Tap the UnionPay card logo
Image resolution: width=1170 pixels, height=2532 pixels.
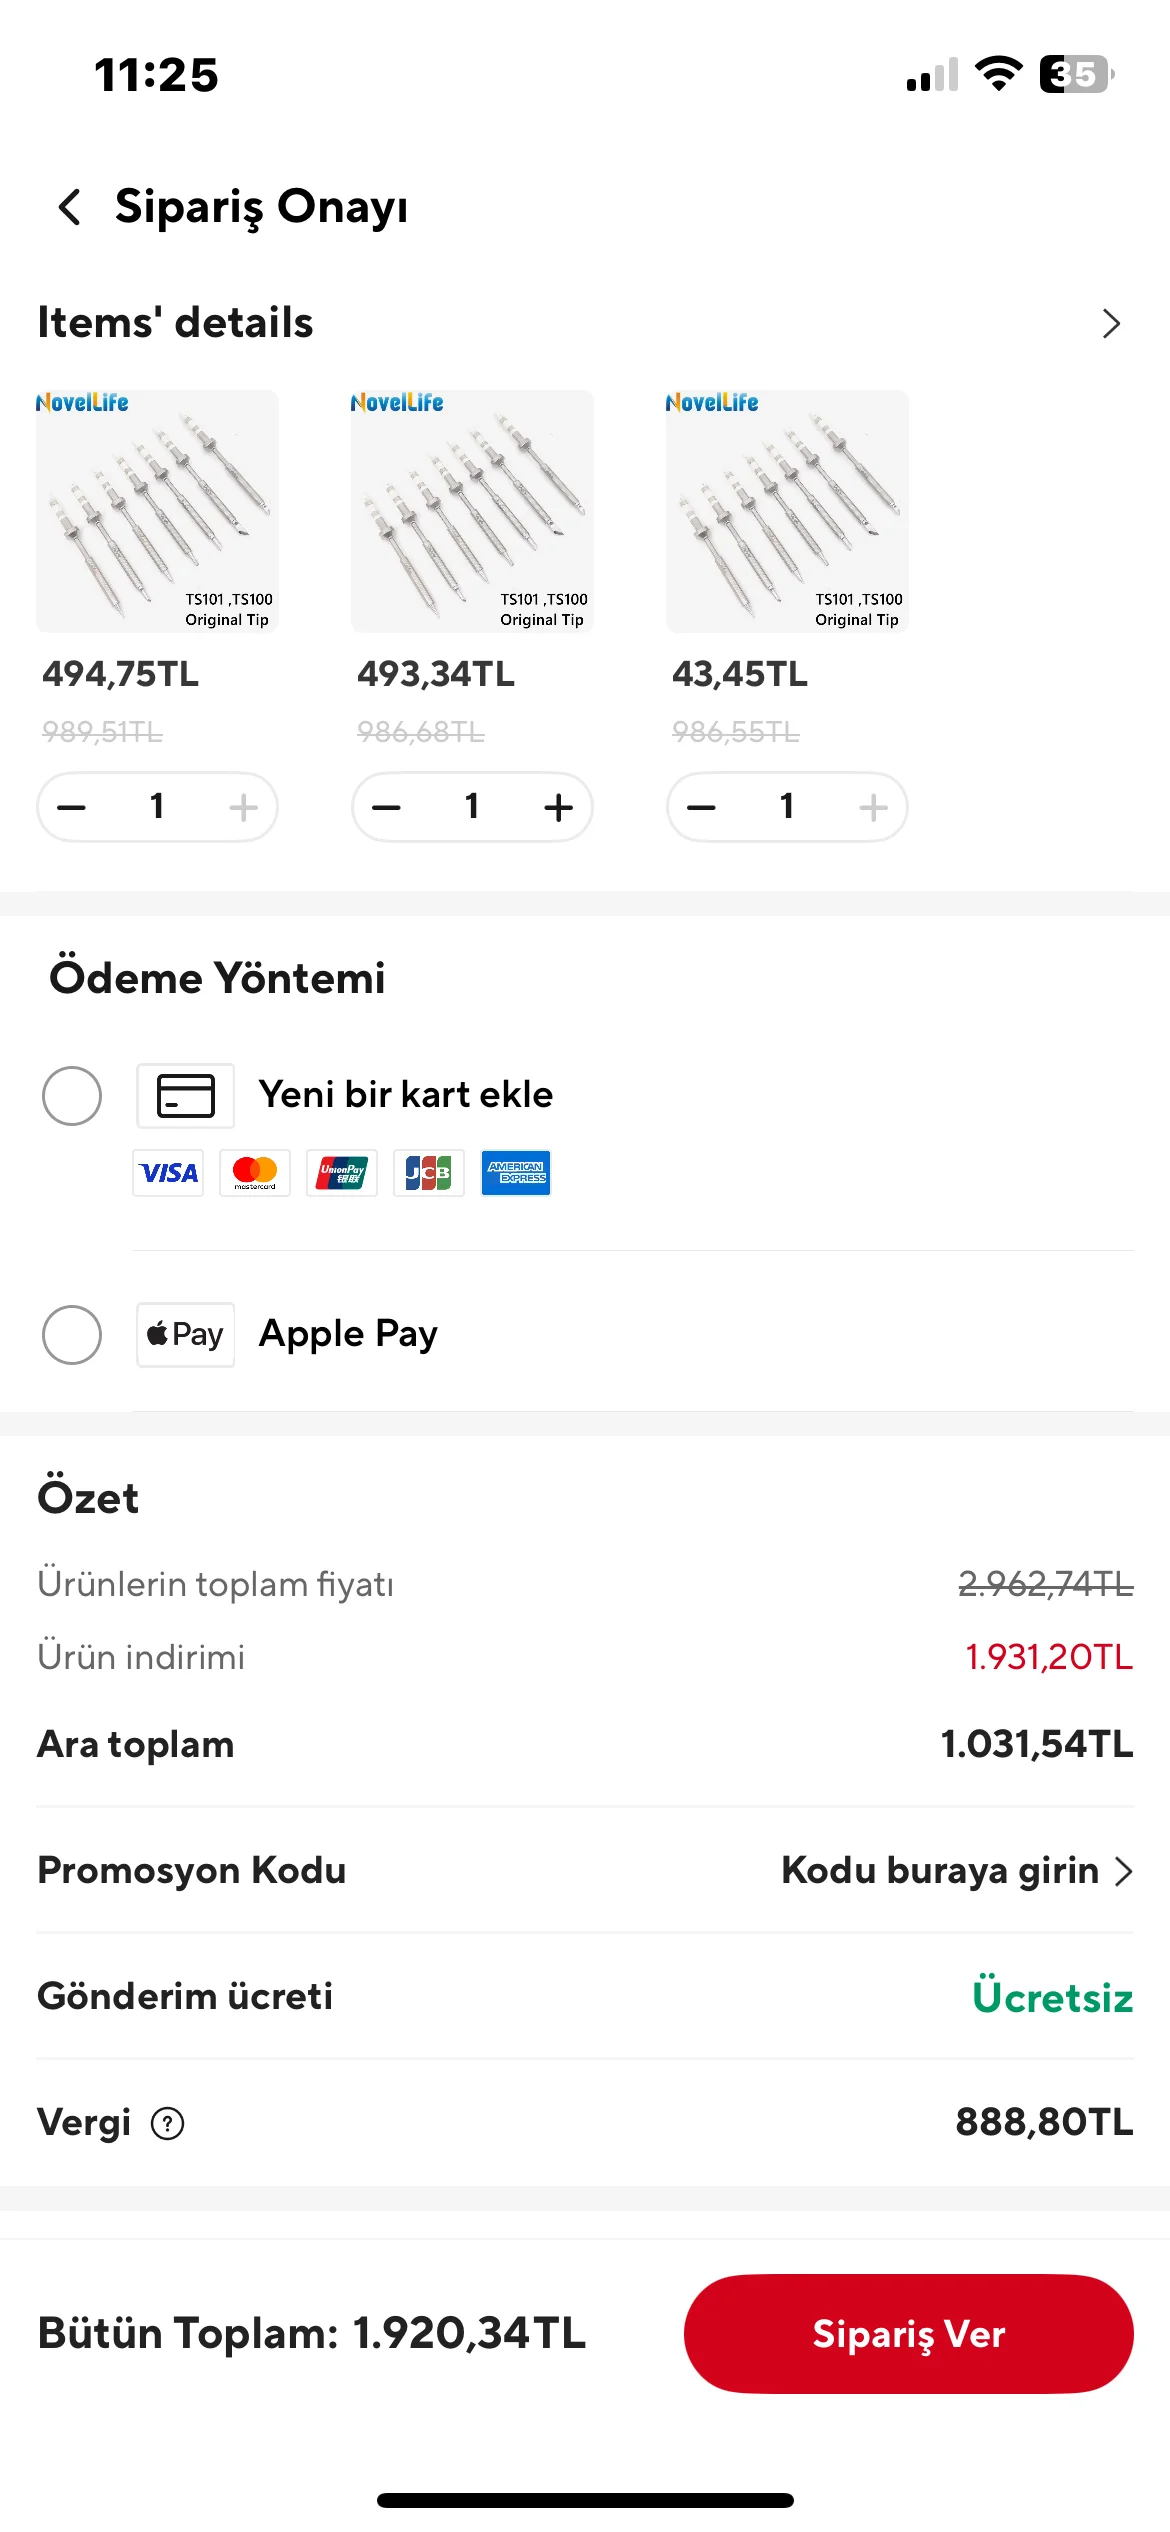(342, 1173)
